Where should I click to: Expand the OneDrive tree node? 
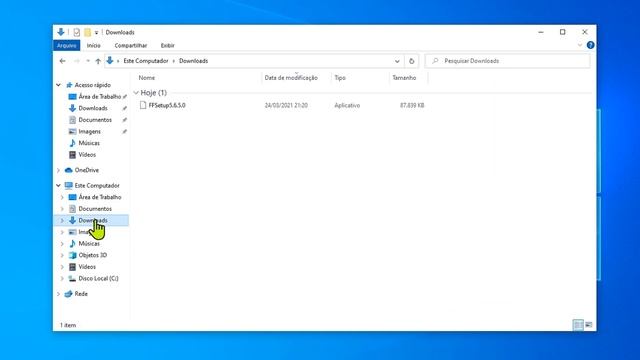[x=58, y=170]
